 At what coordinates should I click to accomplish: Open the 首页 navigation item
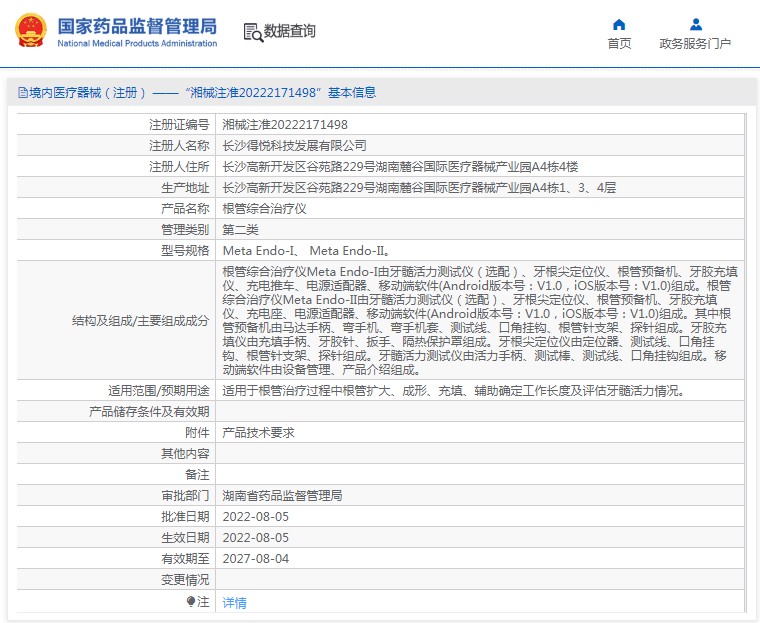(x=619, y=44)
